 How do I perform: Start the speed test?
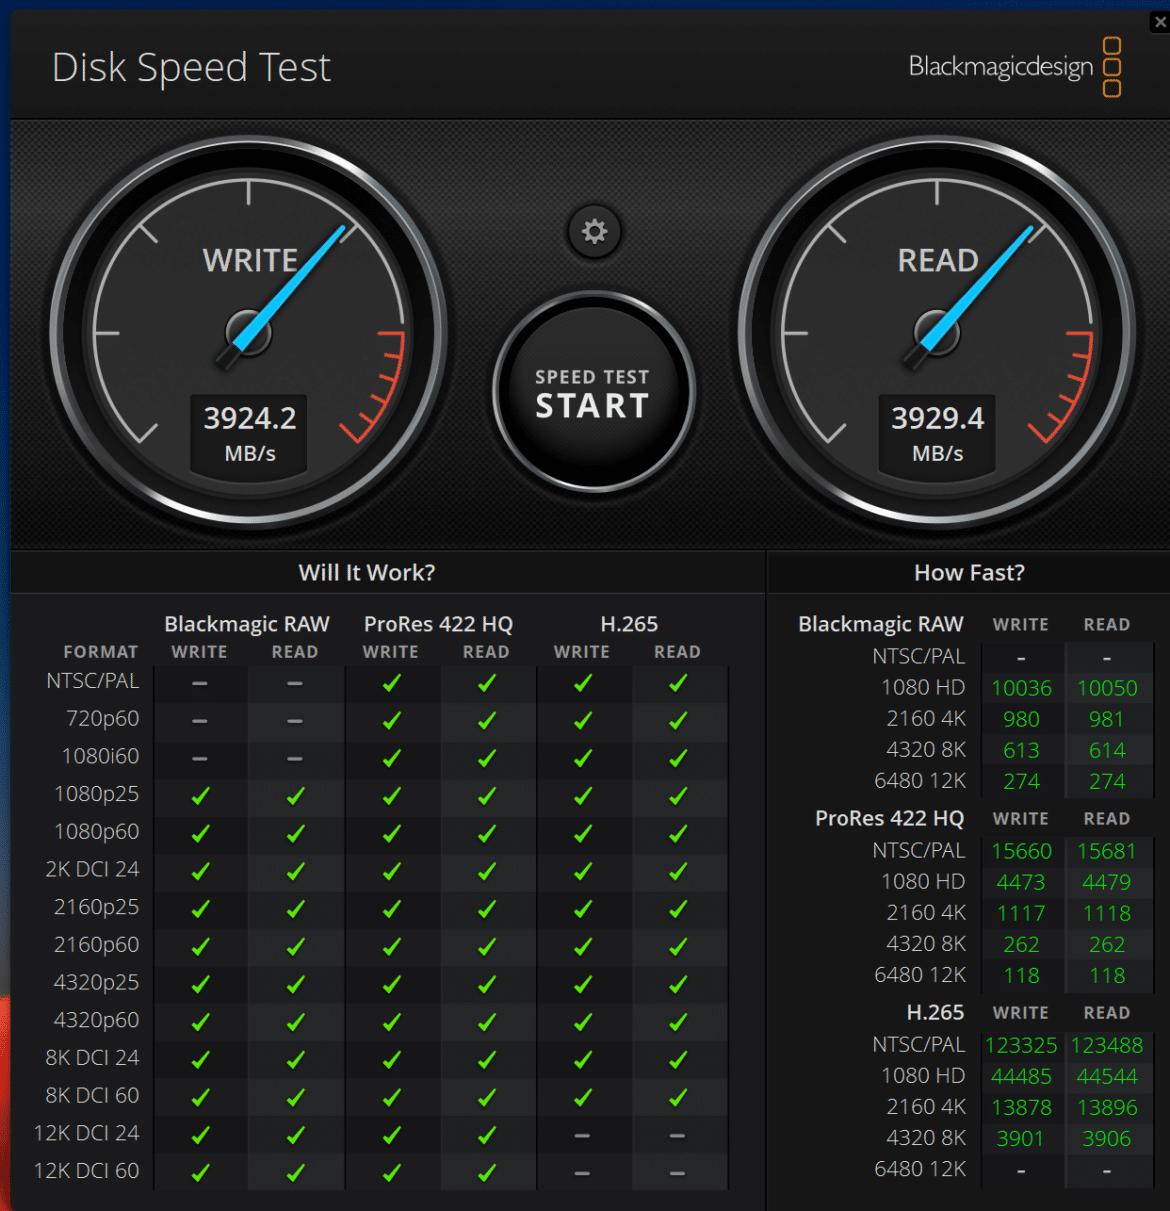click(x=594, y=392)
